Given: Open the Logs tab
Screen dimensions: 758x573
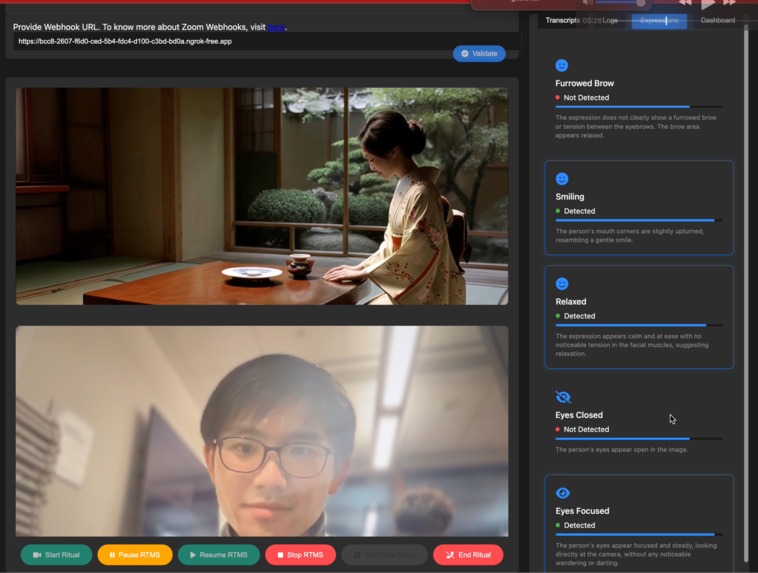Looking at the screenshot, I should coord(610,20).
